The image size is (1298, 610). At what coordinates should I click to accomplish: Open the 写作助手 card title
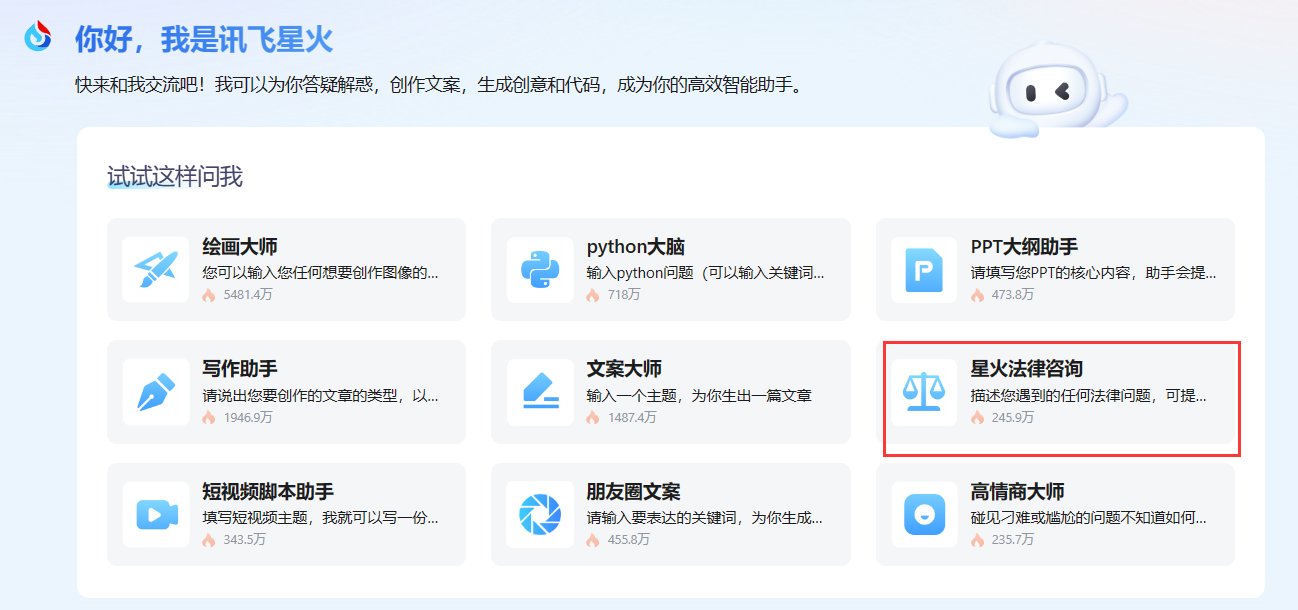[240, 369]
